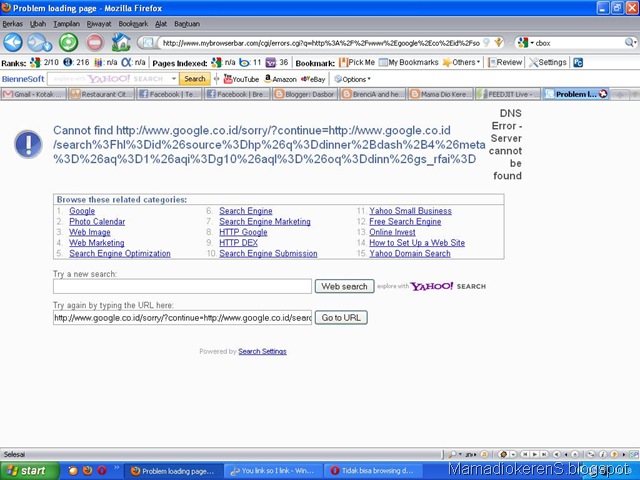Screen dimensions: 640x480
Task: Switch to the Mama Dio Kere tab
Action: (441, 94)
